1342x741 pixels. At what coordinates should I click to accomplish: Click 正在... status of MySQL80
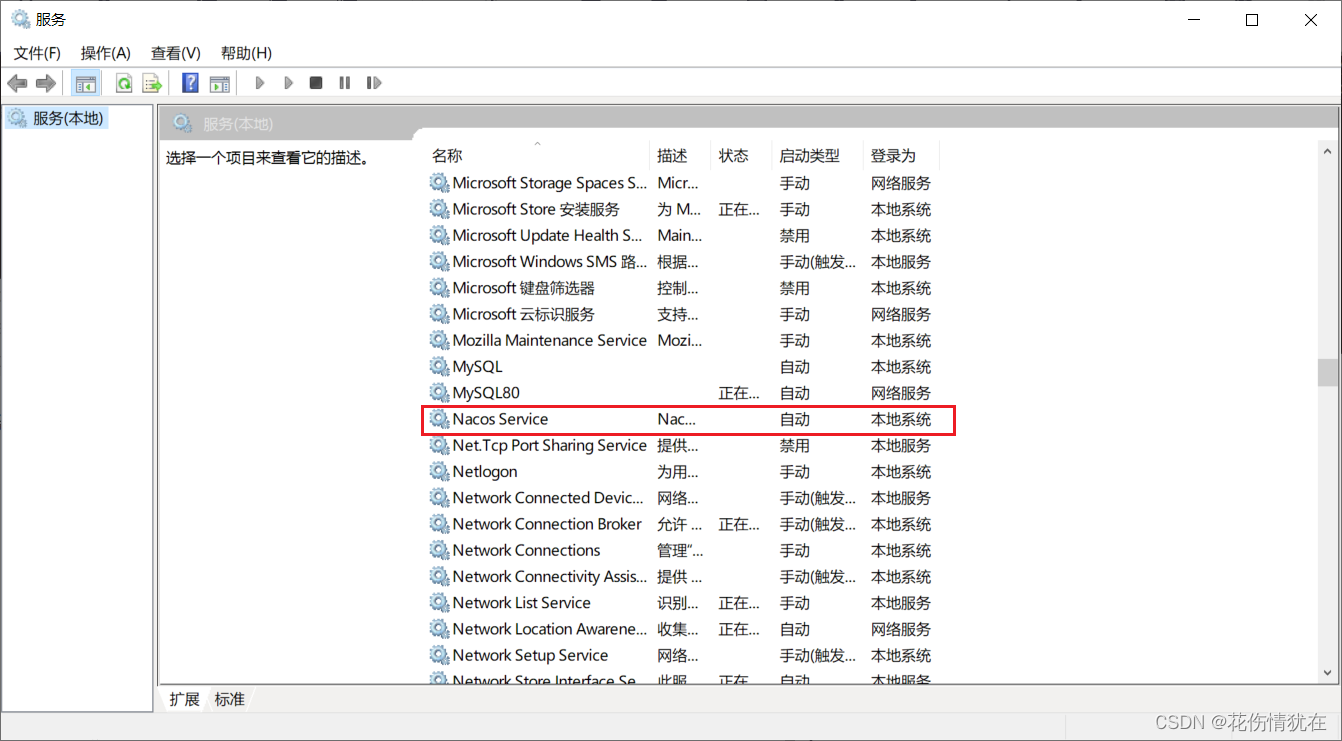tap(739, 393)
